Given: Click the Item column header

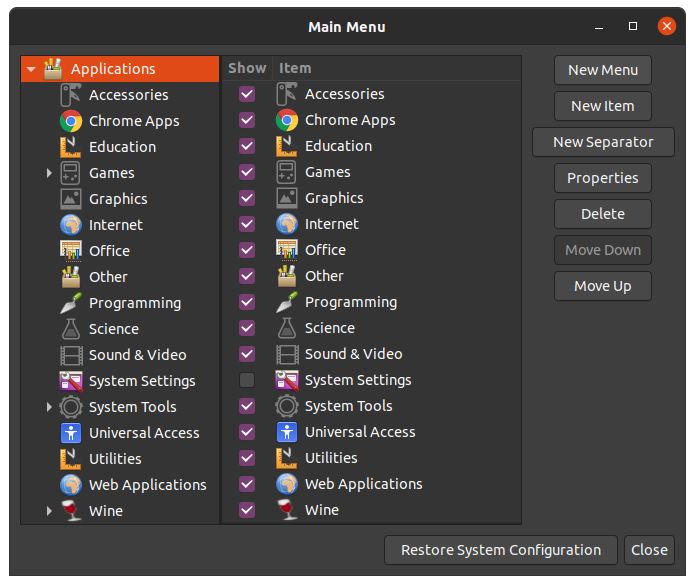Looking at the screenshot, I should pos(295,68).
